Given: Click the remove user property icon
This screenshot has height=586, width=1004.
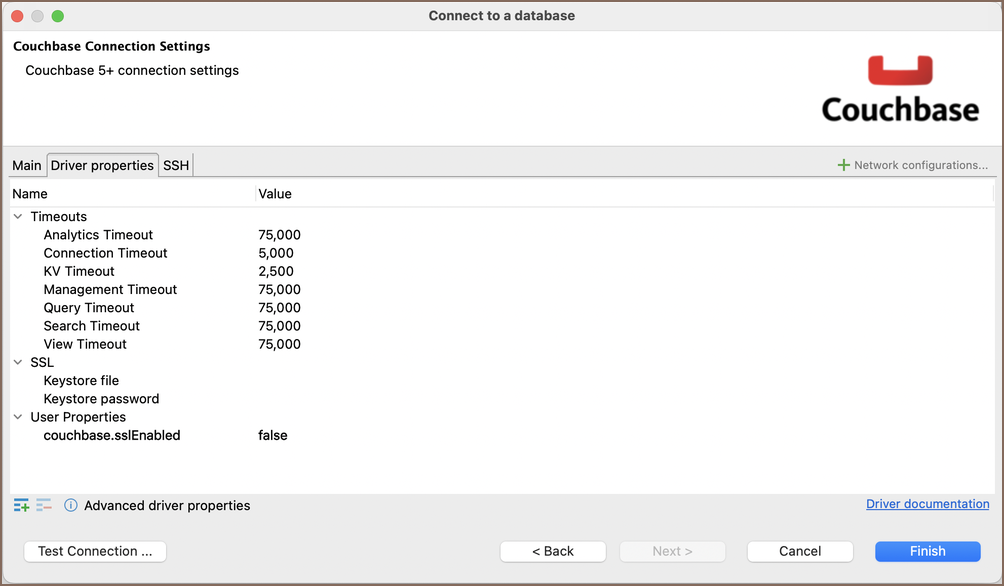Looking at the screenshot, I should [43, 506].
